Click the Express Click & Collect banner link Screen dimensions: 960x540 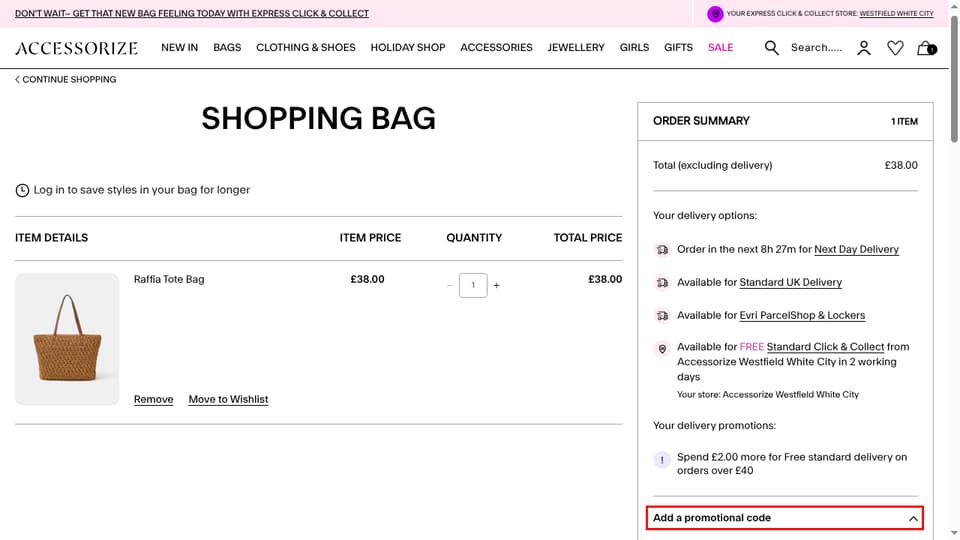192,13
